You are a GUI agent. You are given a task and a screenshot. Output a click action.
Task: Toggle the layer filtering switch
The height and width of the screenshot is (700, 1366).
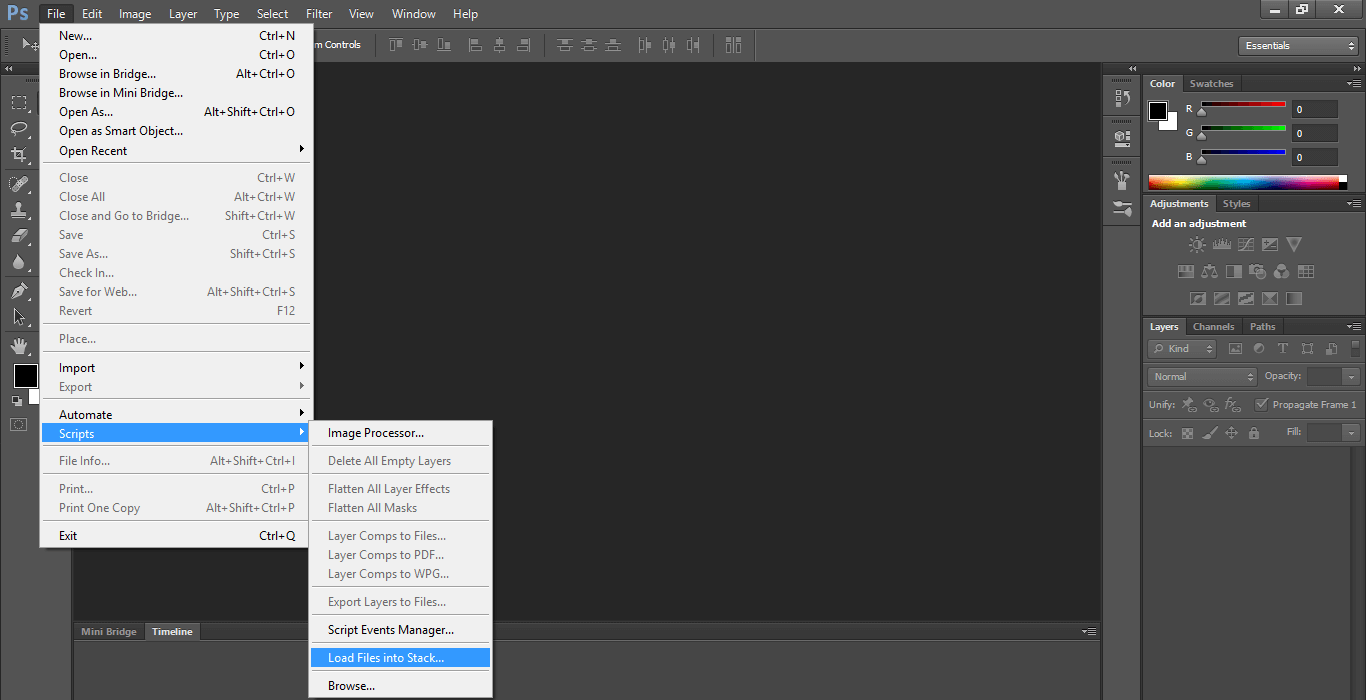click(1357, 348)
